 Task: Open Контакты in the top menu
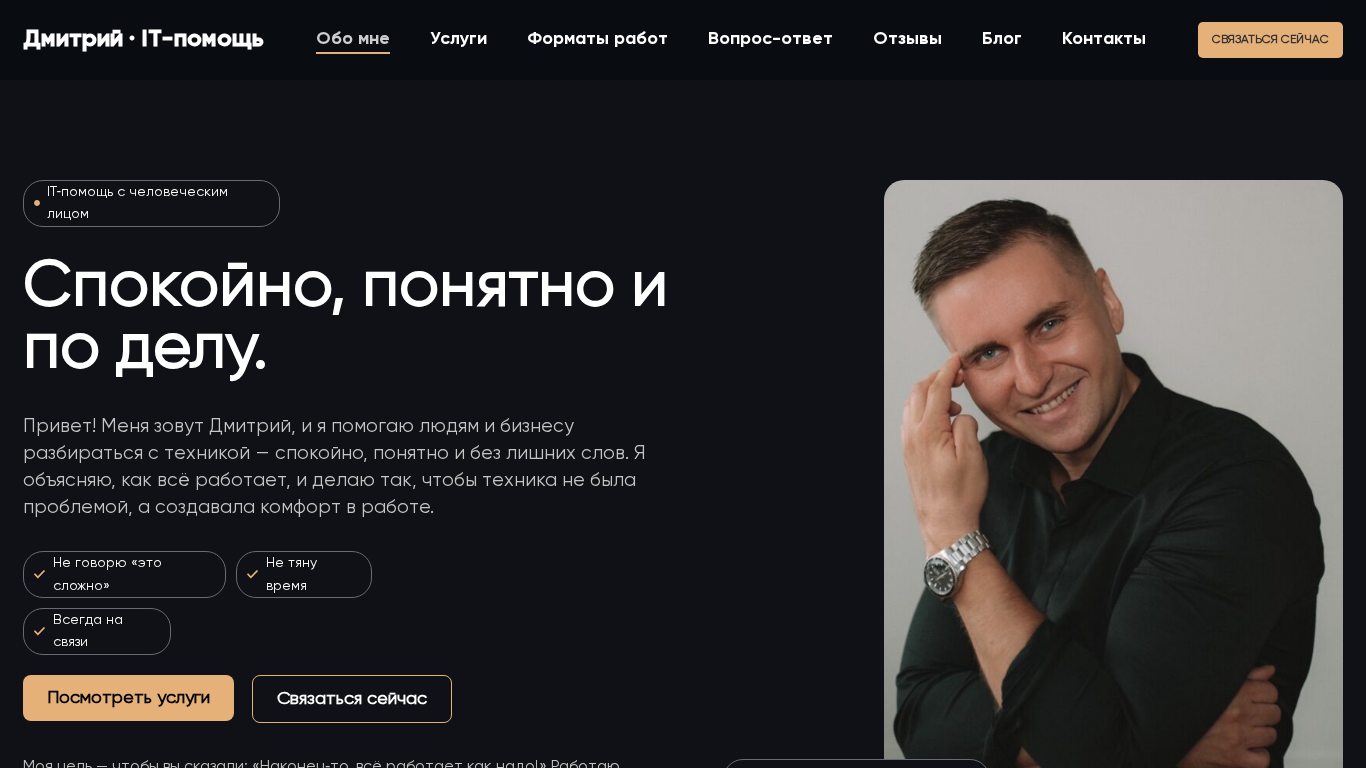(1104, 39)
